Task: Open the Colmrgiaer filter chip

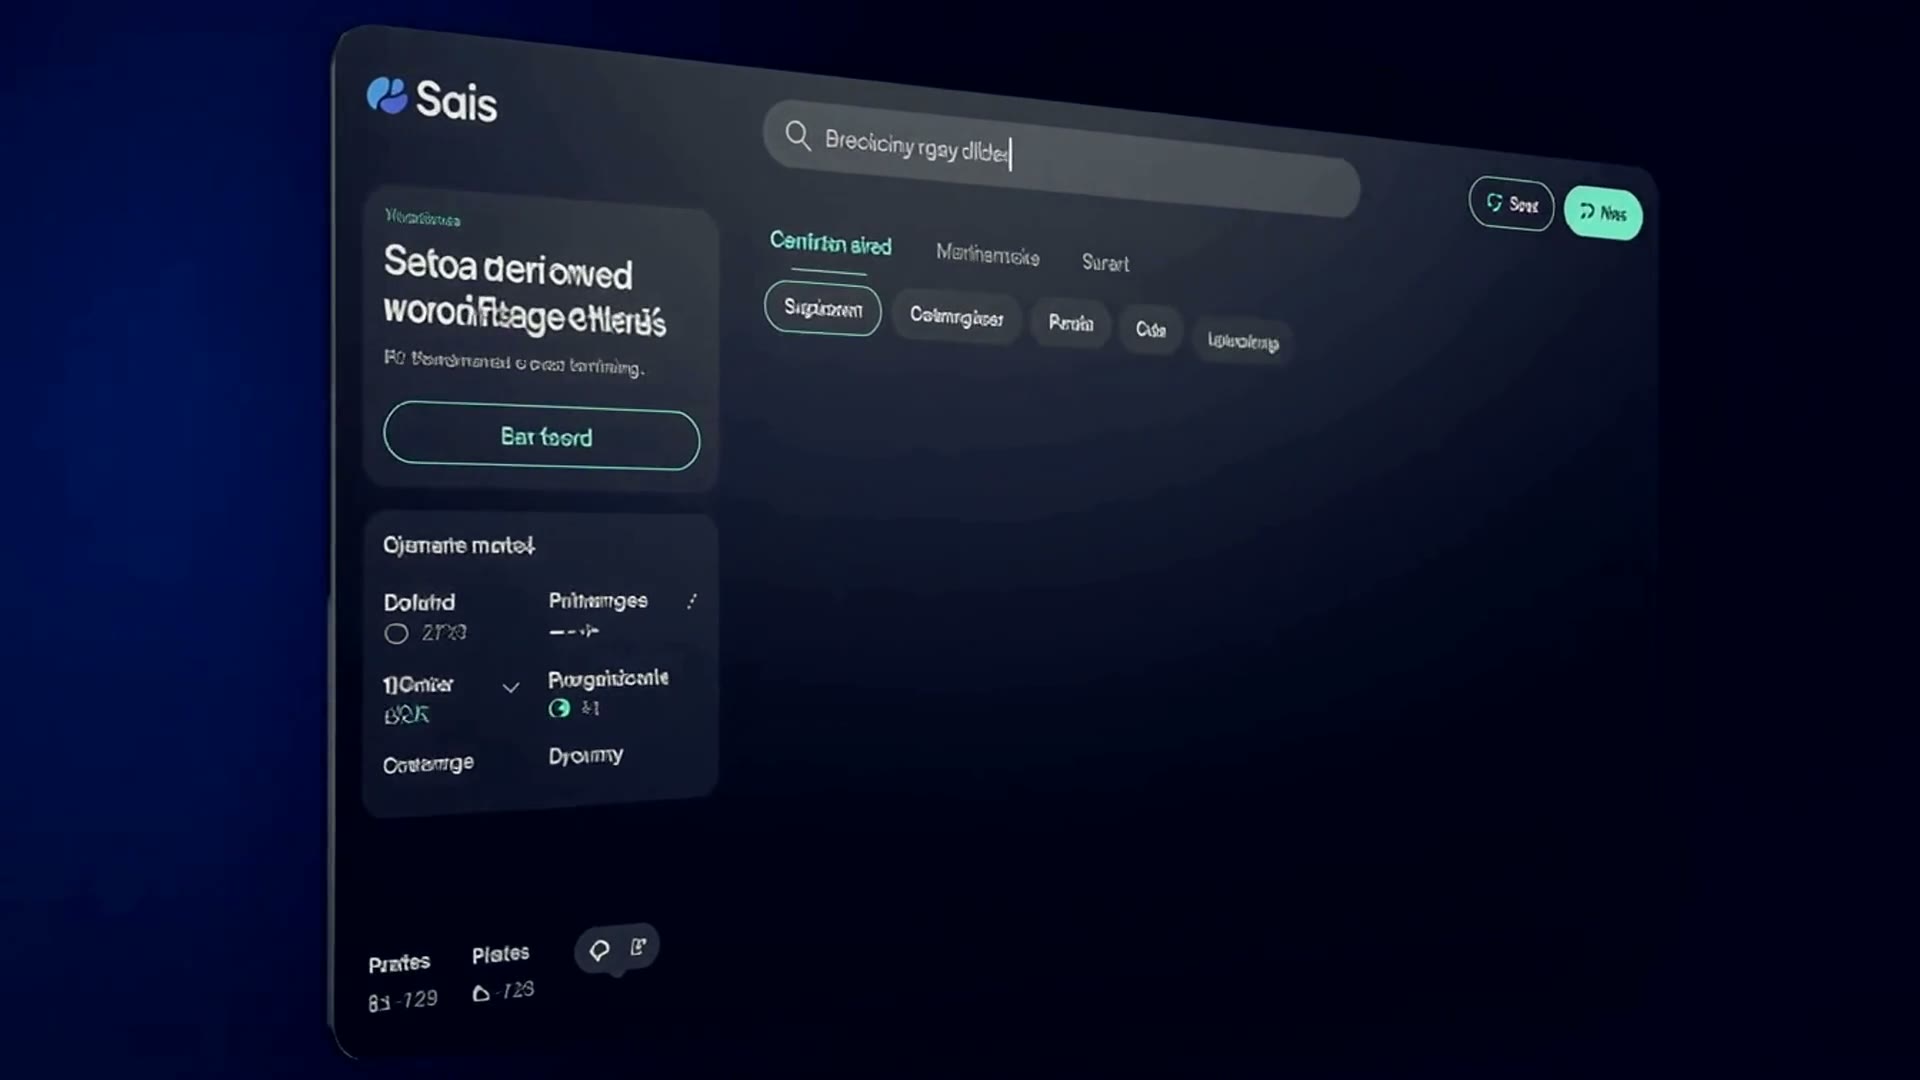Action: tap(956, 317)
